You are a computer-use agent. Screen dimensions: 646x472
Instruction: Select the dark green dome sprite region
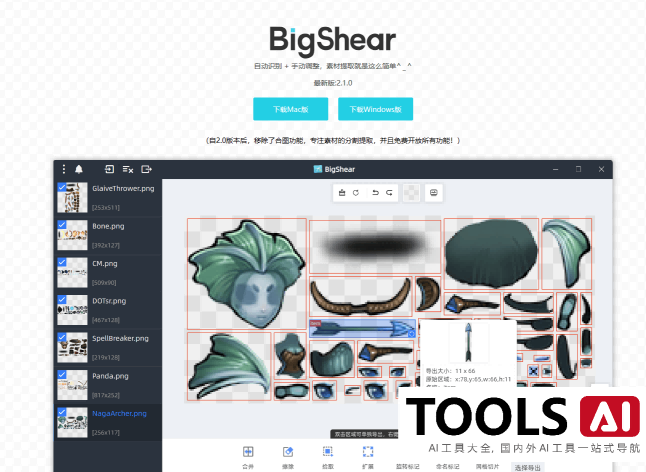click(x=491, y=253)
